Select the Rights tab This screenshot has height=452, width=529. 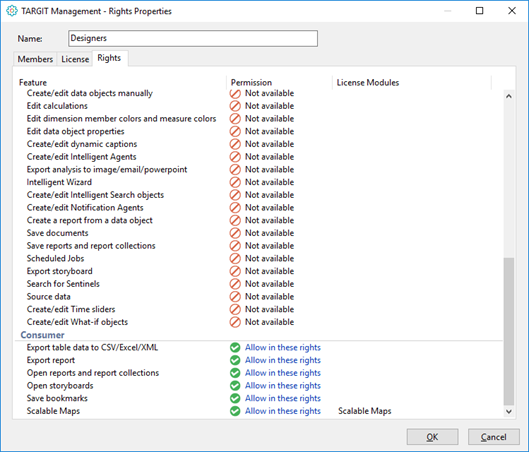pyautogui.click(x=109, y=58)
